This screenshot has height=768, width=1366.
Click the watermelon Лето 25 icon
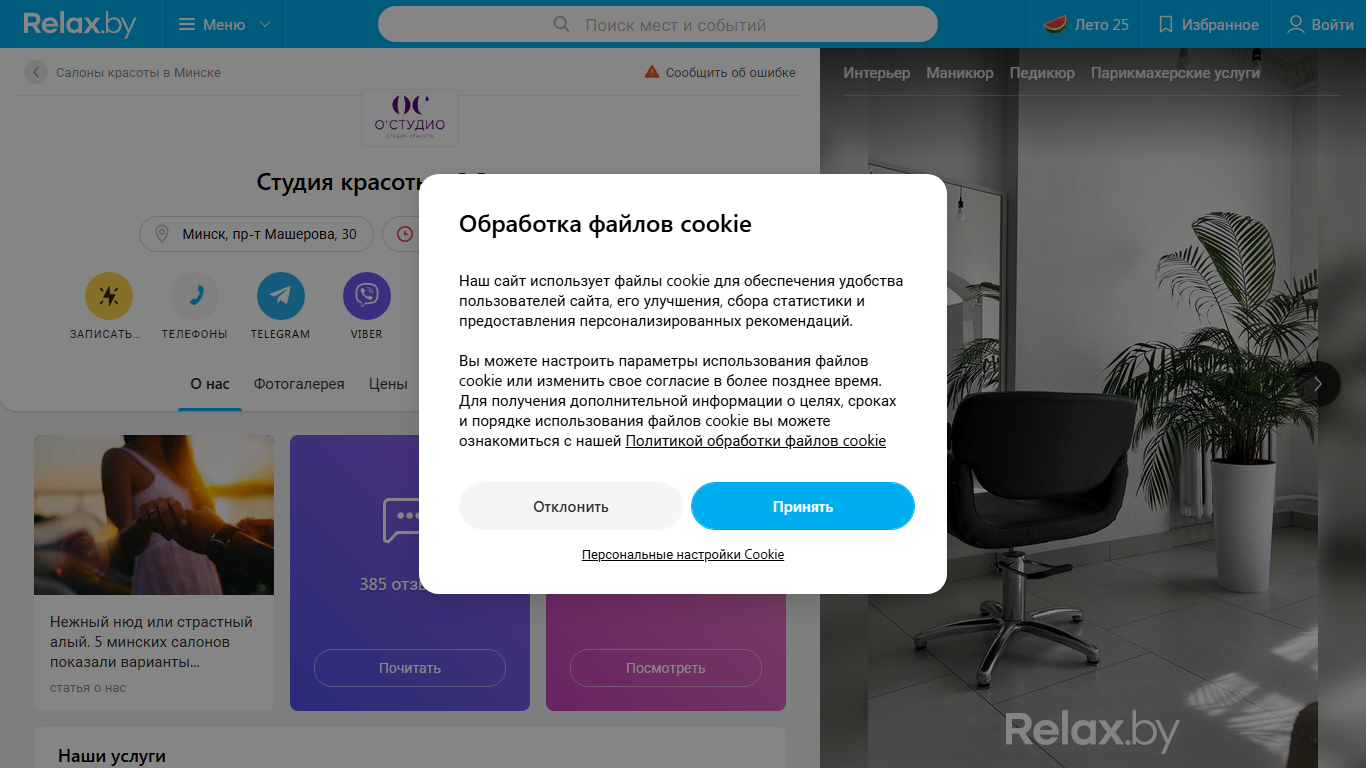1055,24
